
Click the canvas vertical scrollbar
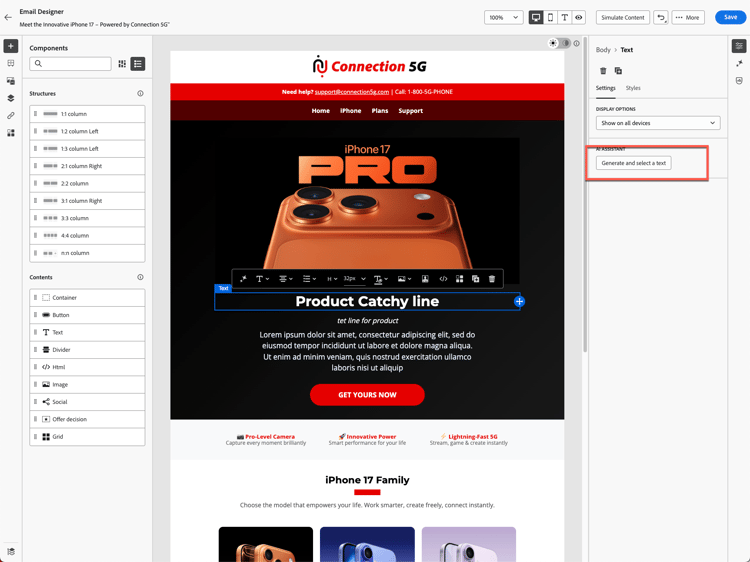click(585, 194)
